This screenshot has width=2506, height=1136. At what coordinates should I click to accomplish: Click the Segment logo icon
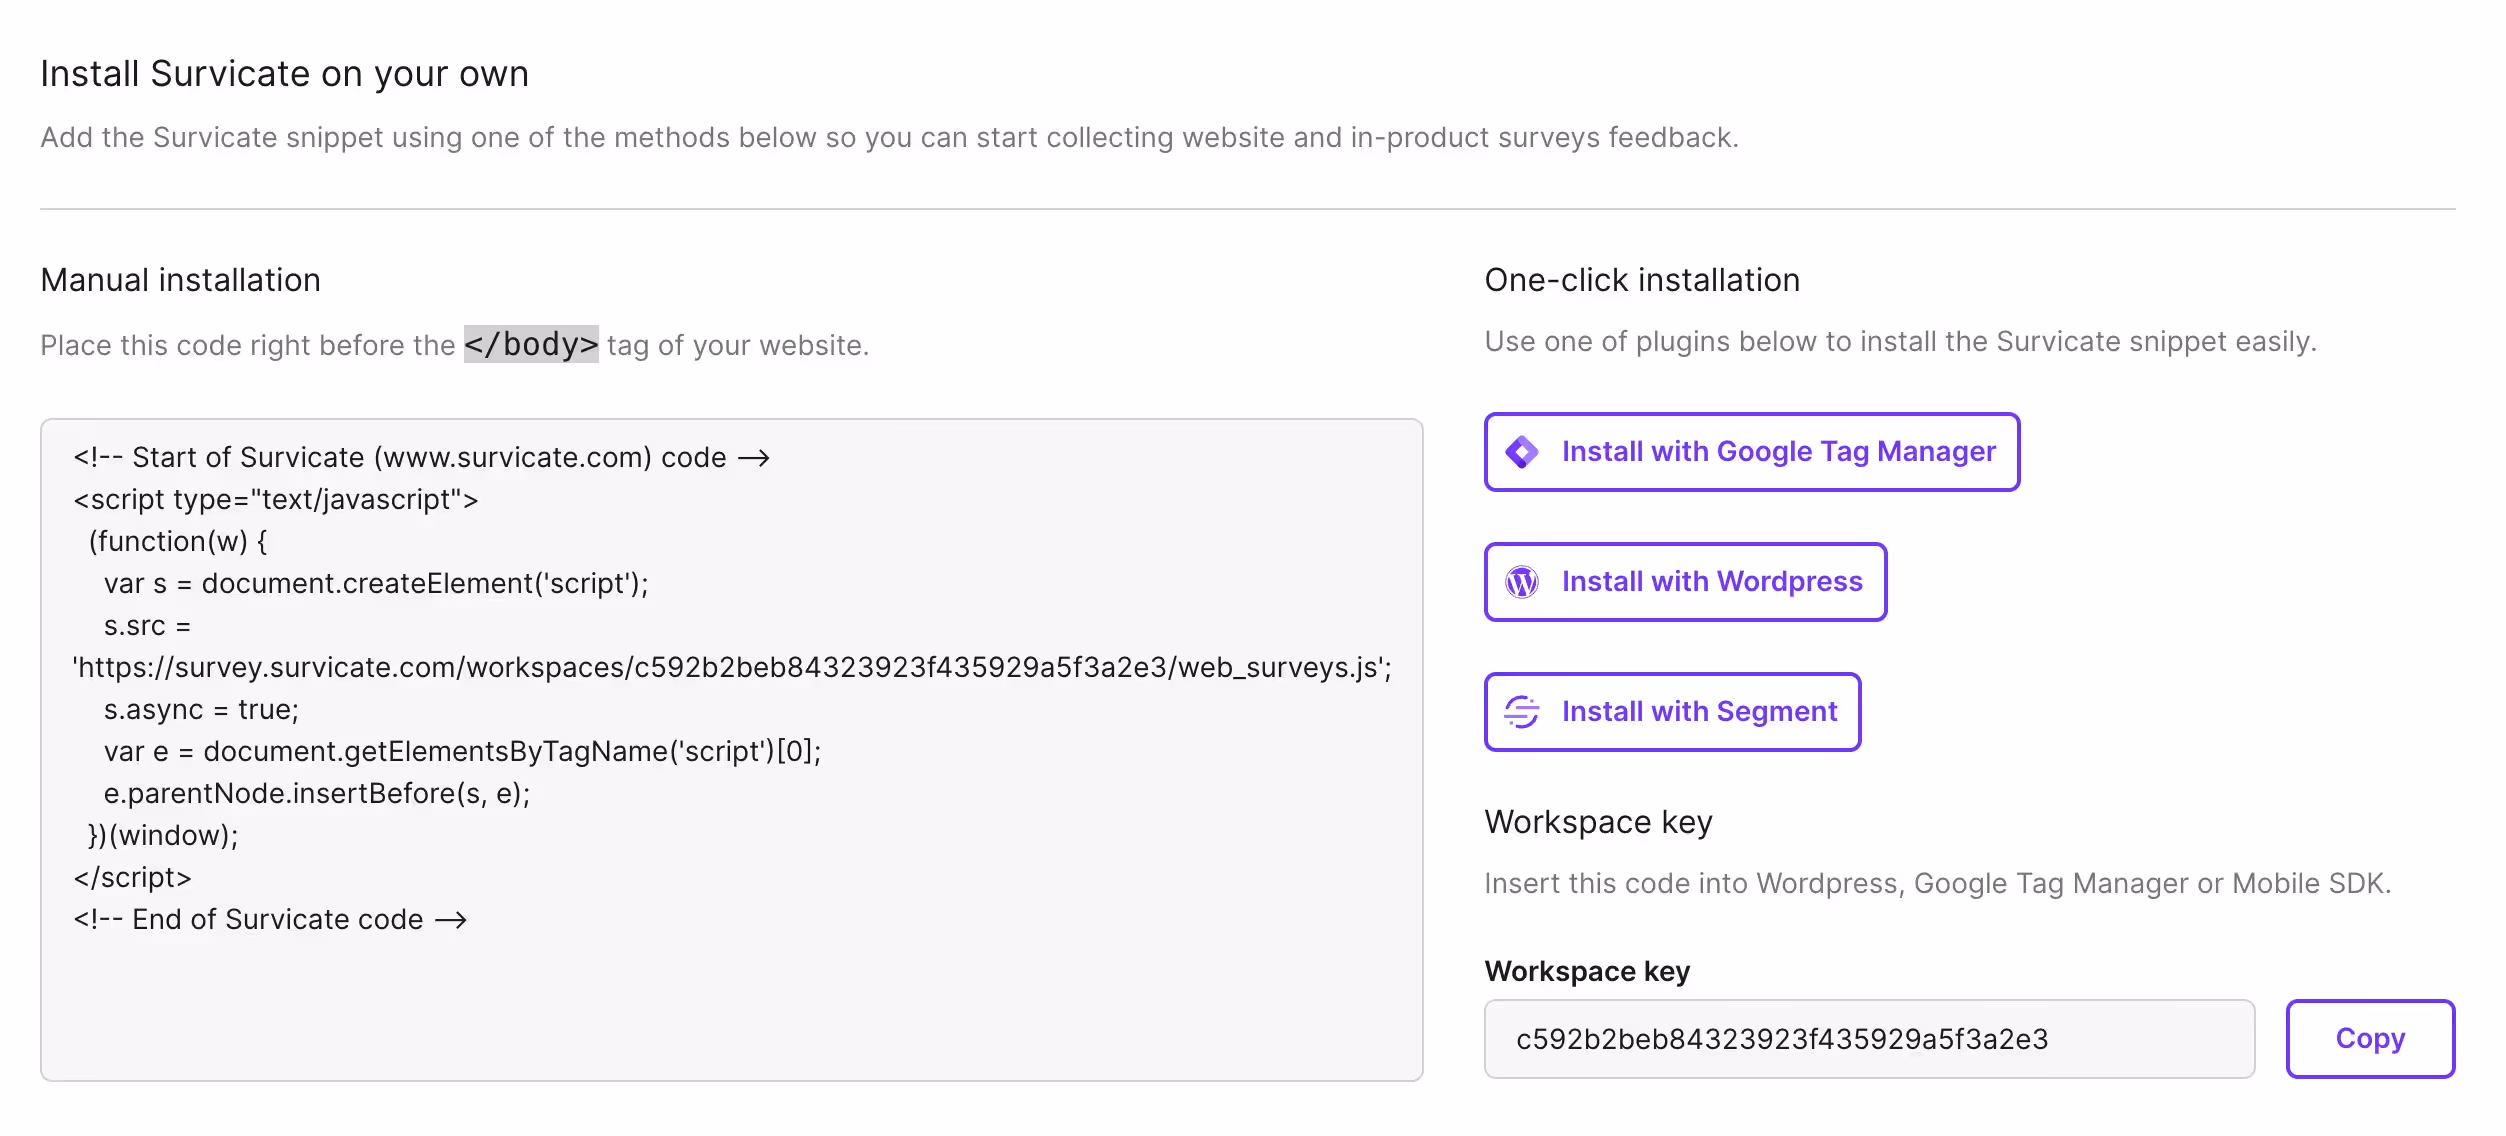1522,712
